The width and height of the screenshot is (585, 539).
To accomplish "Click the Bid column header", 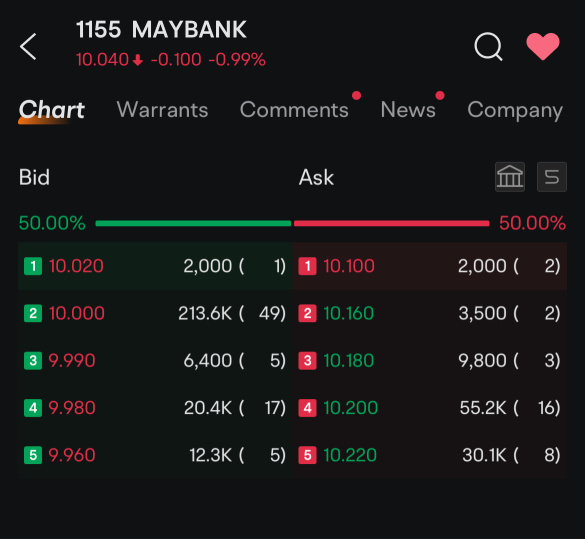I will point(34,177).
